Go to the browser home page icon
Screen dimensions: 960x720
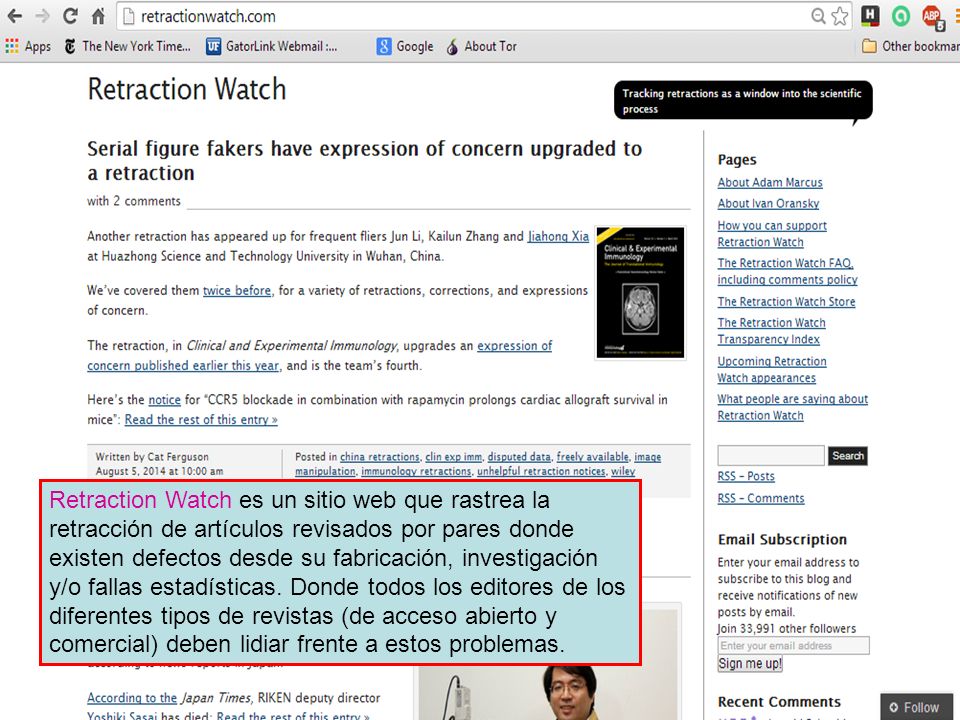(x=98, y=17)
